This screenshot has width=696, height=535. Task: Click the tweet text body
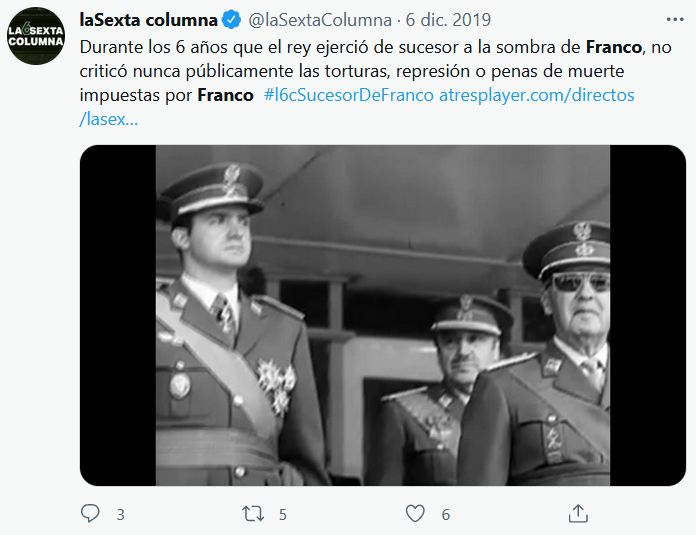tap(376, 83)
